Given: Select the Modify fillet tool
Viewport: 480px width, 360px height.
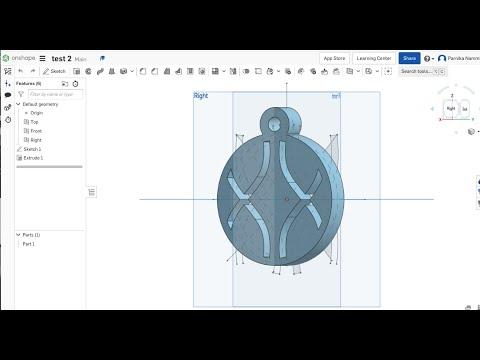Looking at the screenshot, I should click(x=301, y=71).
